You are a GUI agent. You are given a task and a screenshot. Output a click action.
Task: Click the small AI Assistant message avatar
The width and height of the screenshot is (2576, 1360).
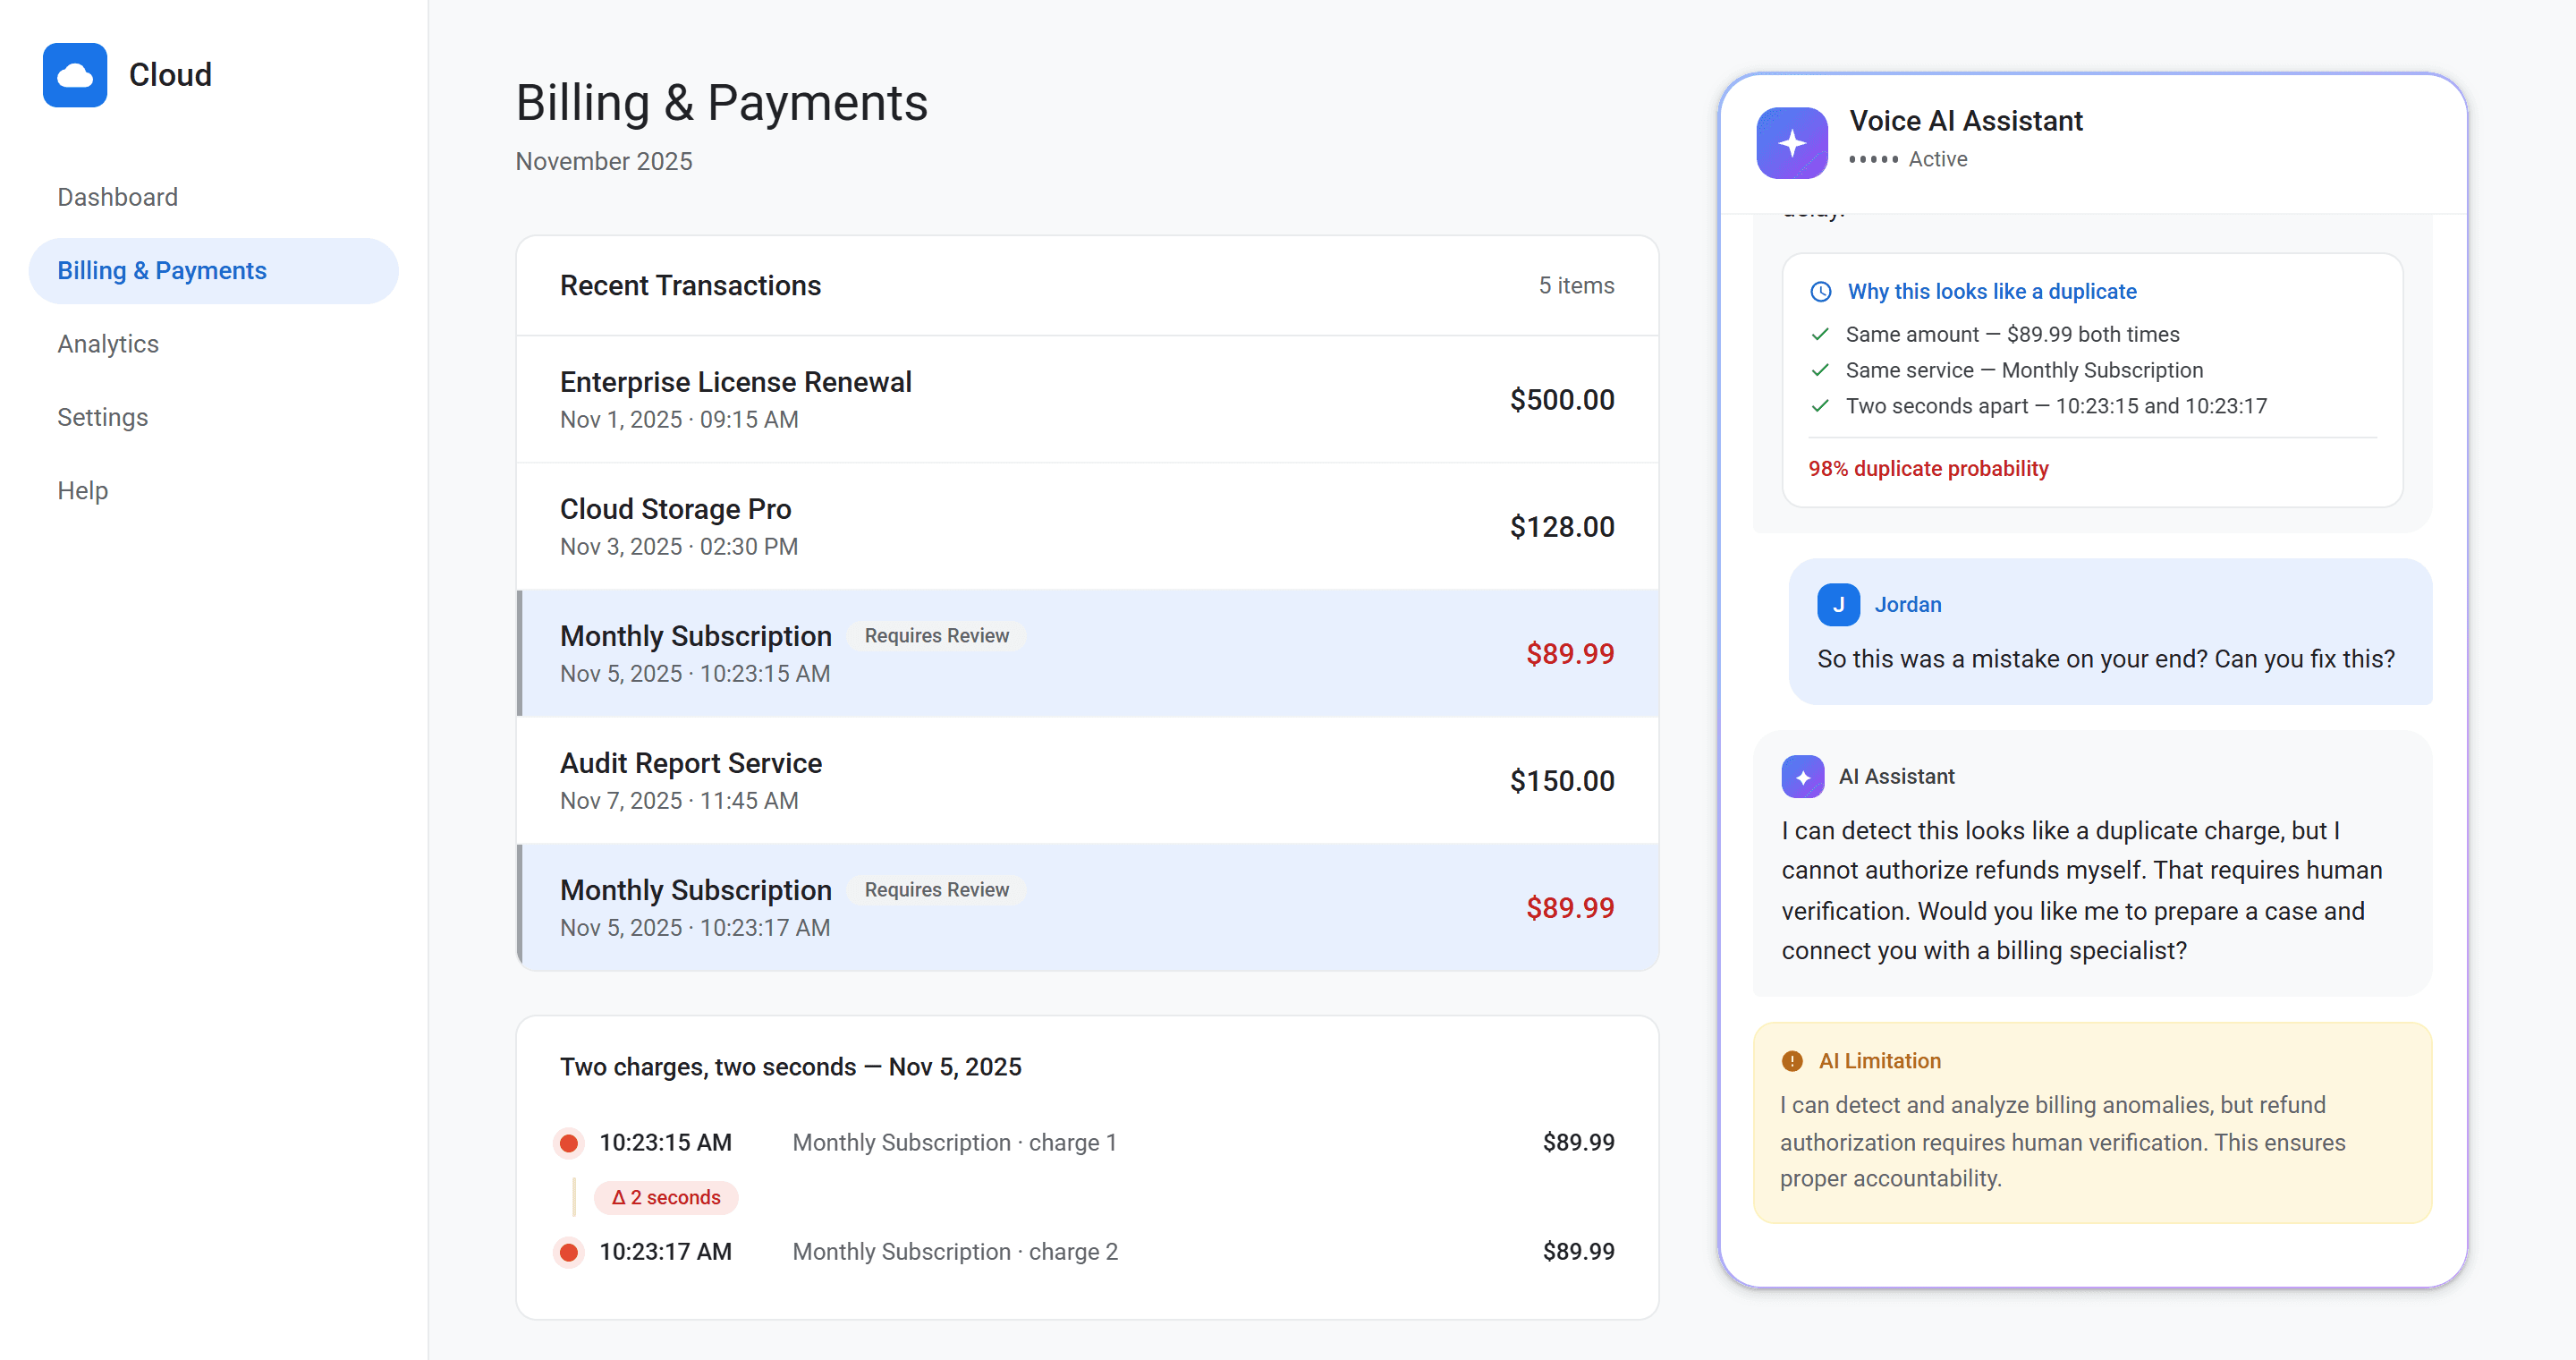(1802, 777)
